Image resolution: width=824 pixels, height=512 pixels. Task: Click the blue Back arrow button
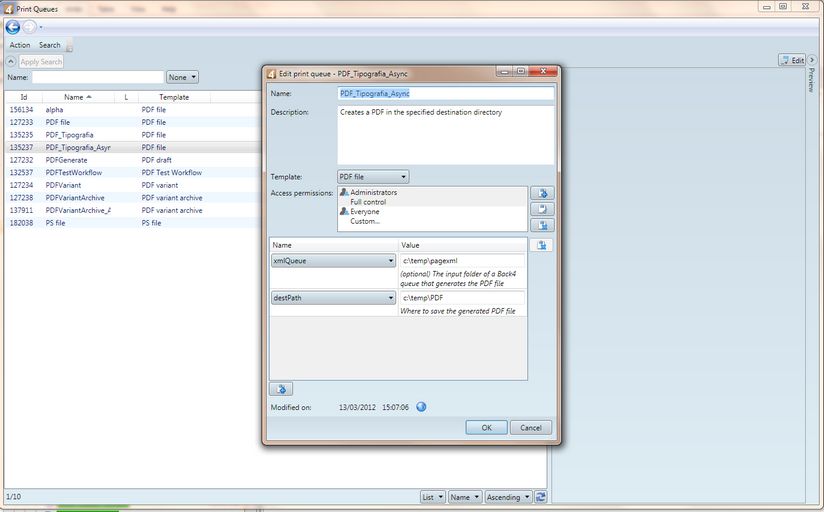pos(13,27)
